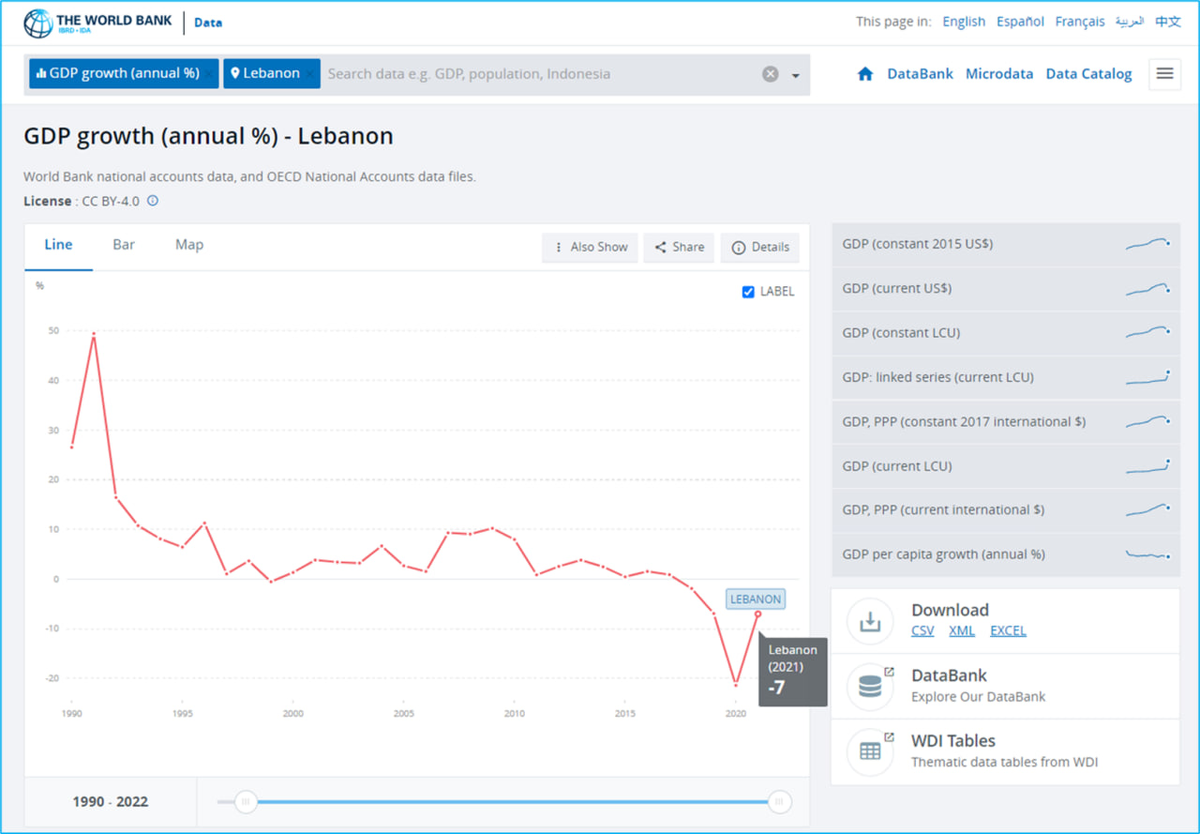The height and width of the screenshot is (834, 1200).
Task: Switch page language to Français
Action: tap(1080, 22)
